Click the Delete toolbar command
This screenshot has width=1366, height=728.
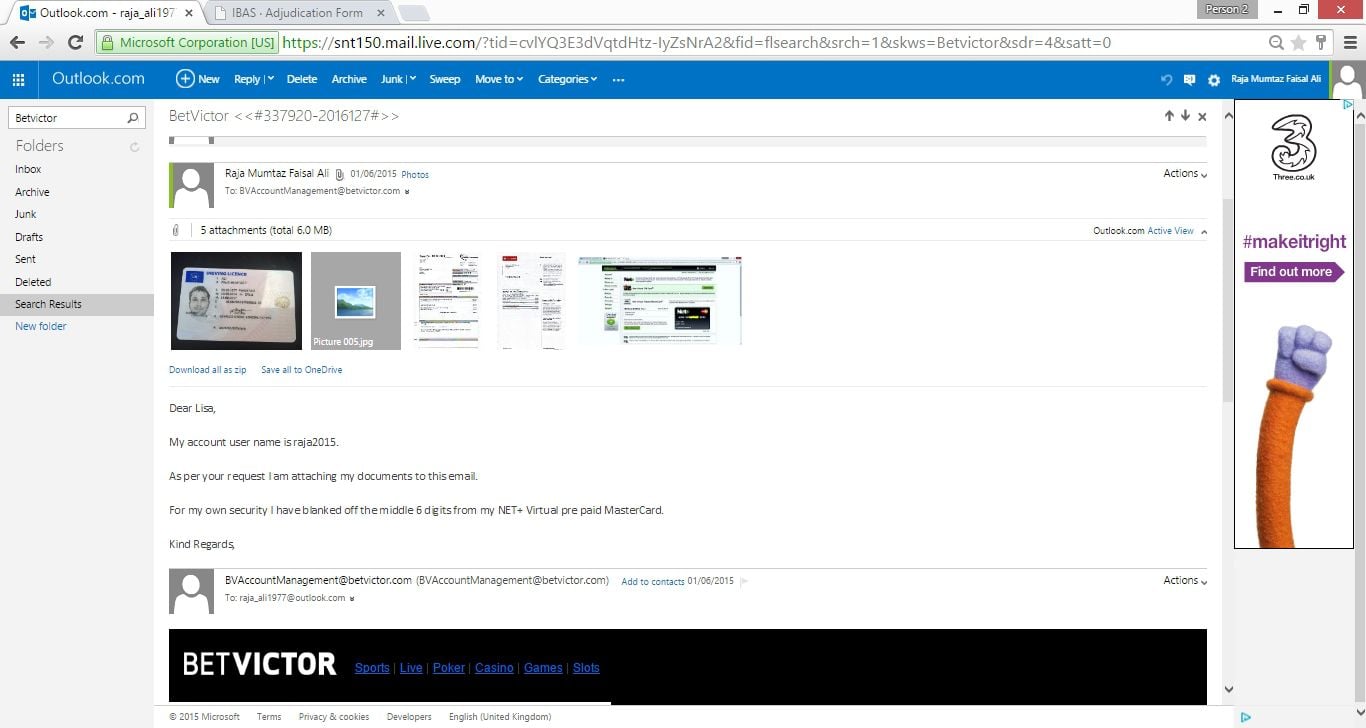click(302, 79)
